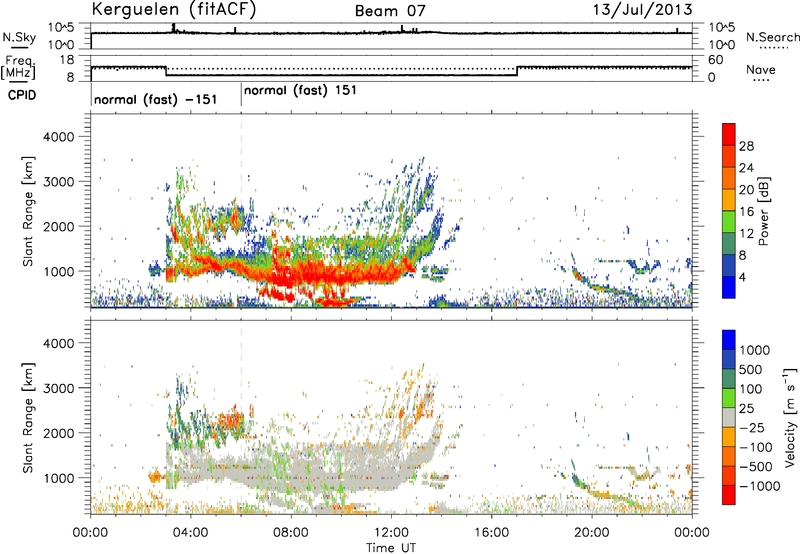Click the '-25' tick on Velocity colorbar
800x554 pixels.
752,427
